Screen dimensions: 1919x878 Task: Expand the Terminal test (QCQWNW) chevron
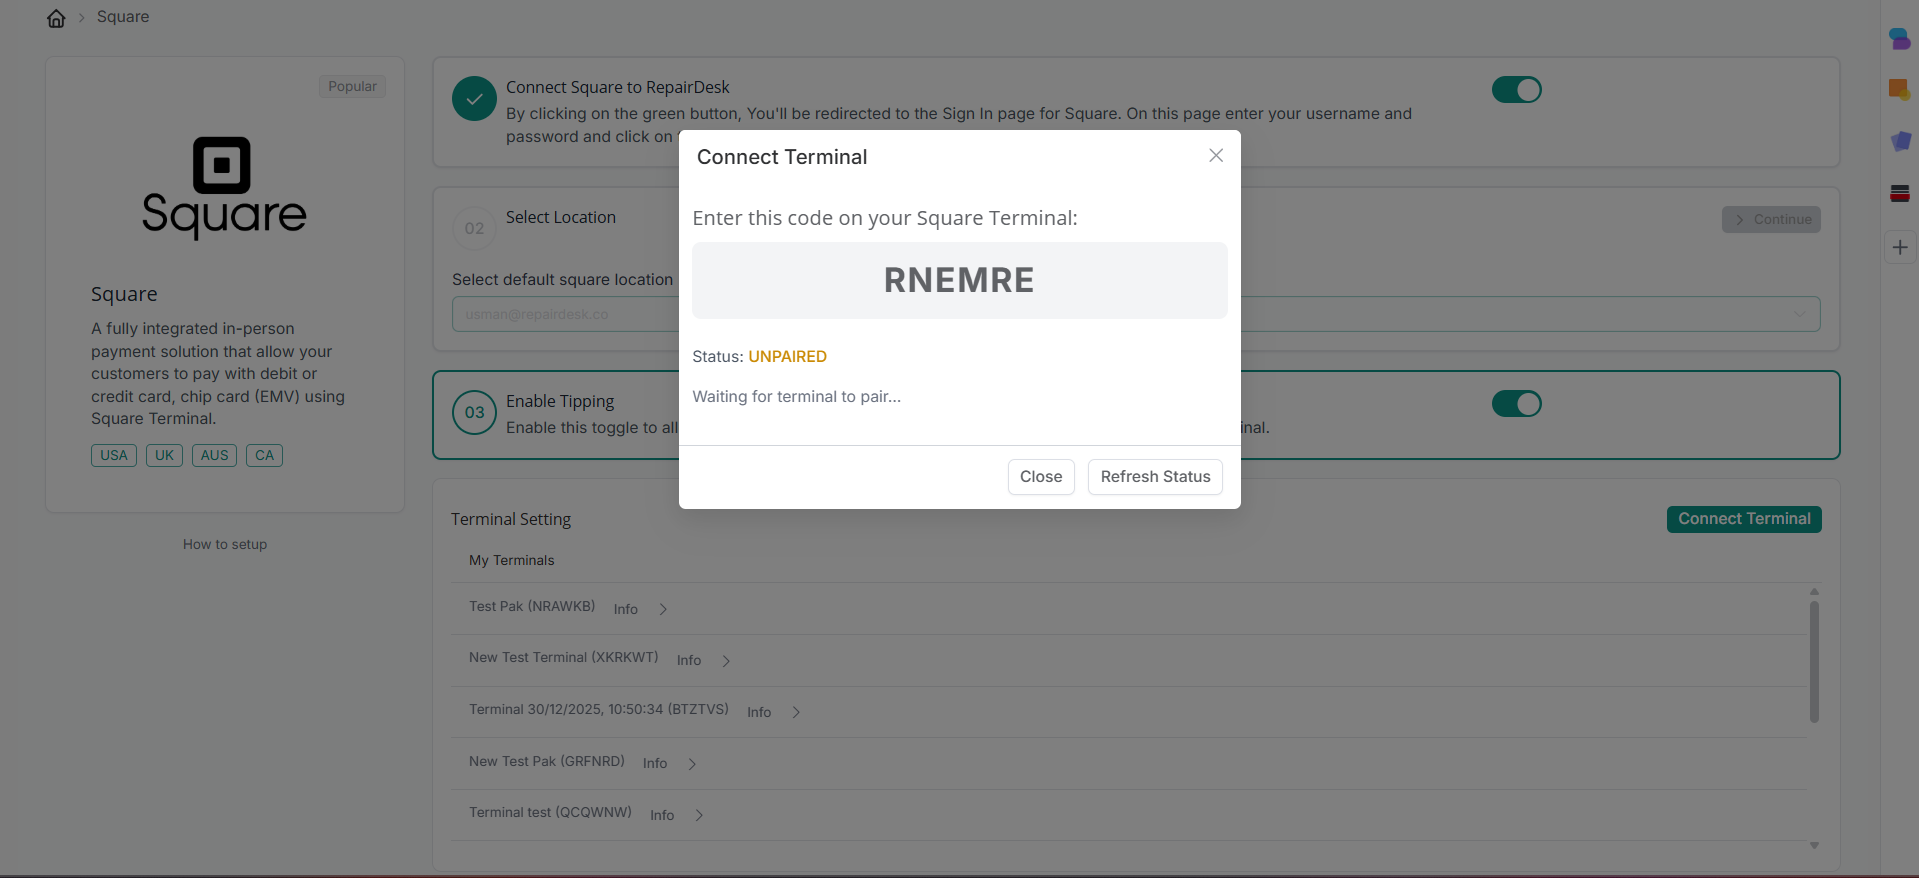(699, 815)
